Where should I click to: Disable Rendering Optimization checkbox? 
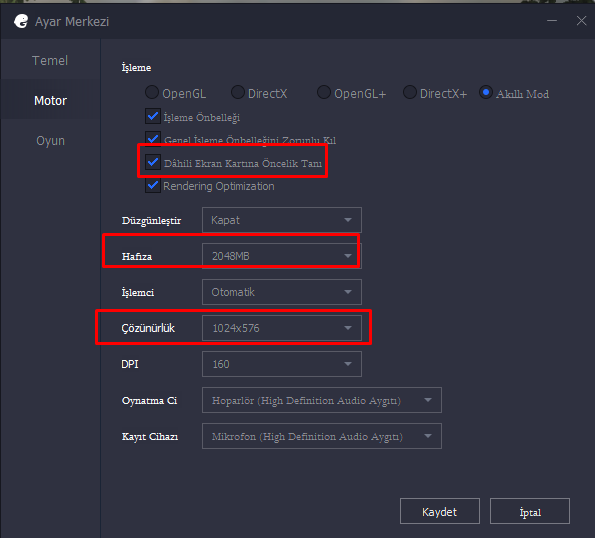point(153,186)
